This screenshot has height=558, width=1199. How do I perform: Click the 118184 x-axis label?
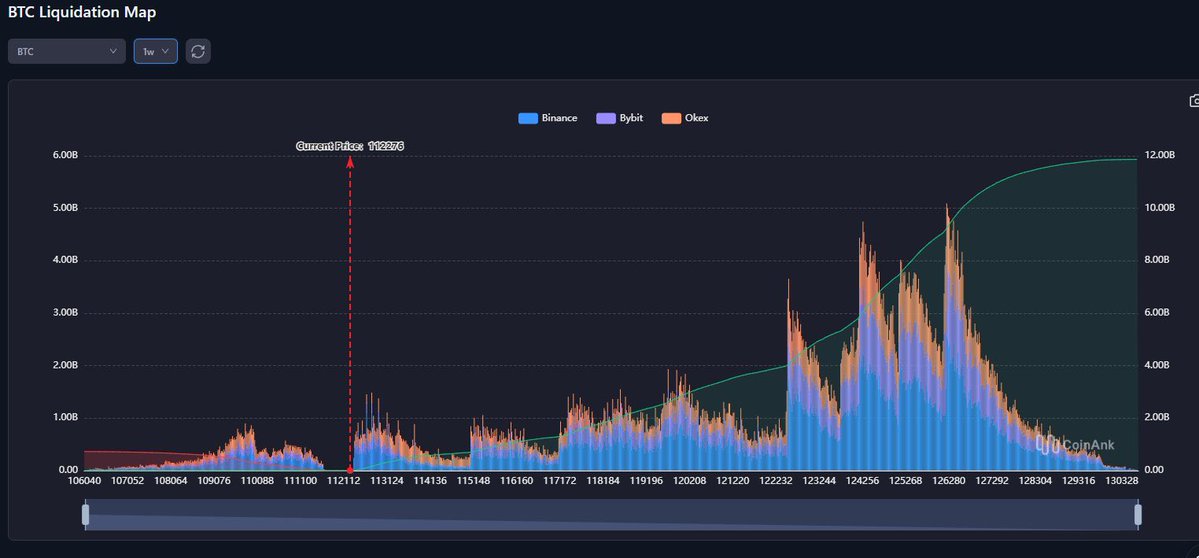pos(603,481)
